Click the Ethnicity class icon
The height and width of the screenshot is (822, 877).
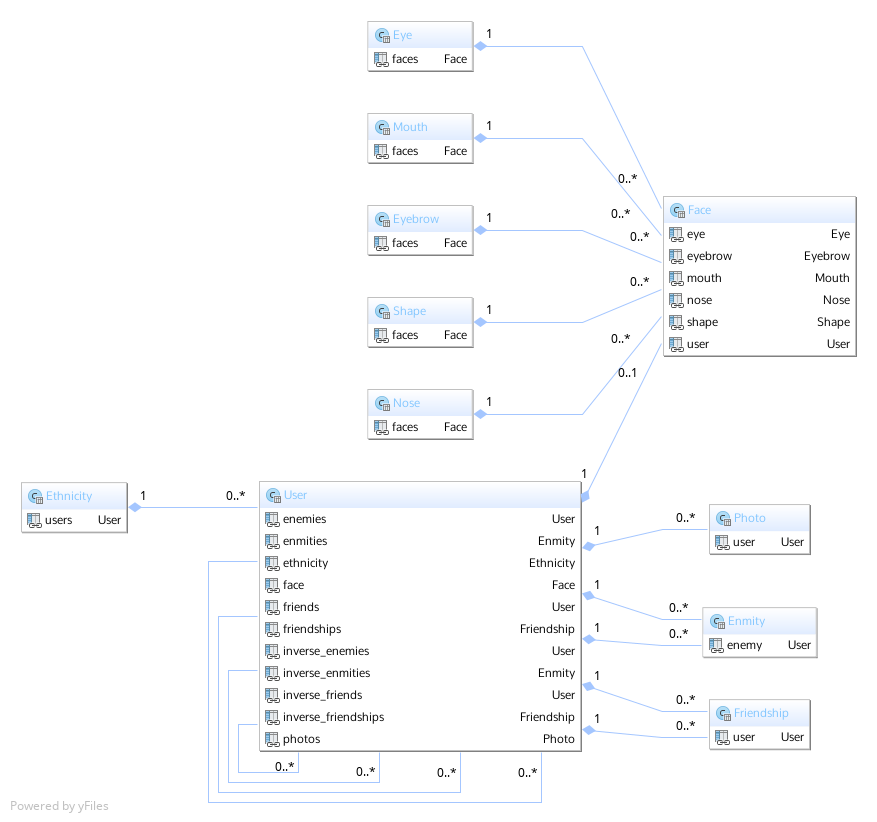[36, 497]
